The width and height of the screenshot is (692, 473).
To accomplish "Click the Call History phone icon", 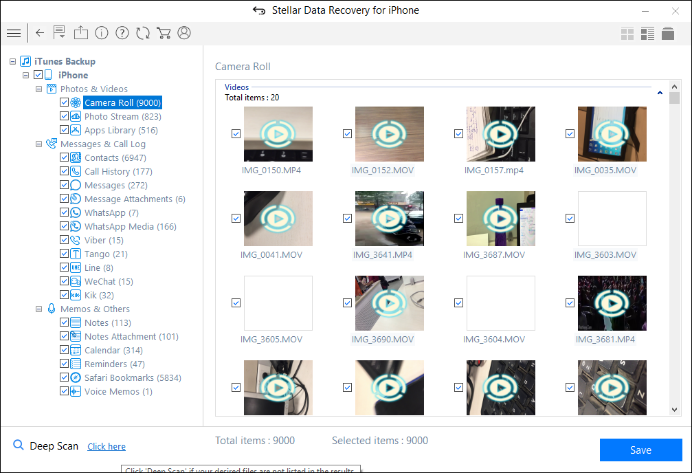I will (x=75, y=171).
